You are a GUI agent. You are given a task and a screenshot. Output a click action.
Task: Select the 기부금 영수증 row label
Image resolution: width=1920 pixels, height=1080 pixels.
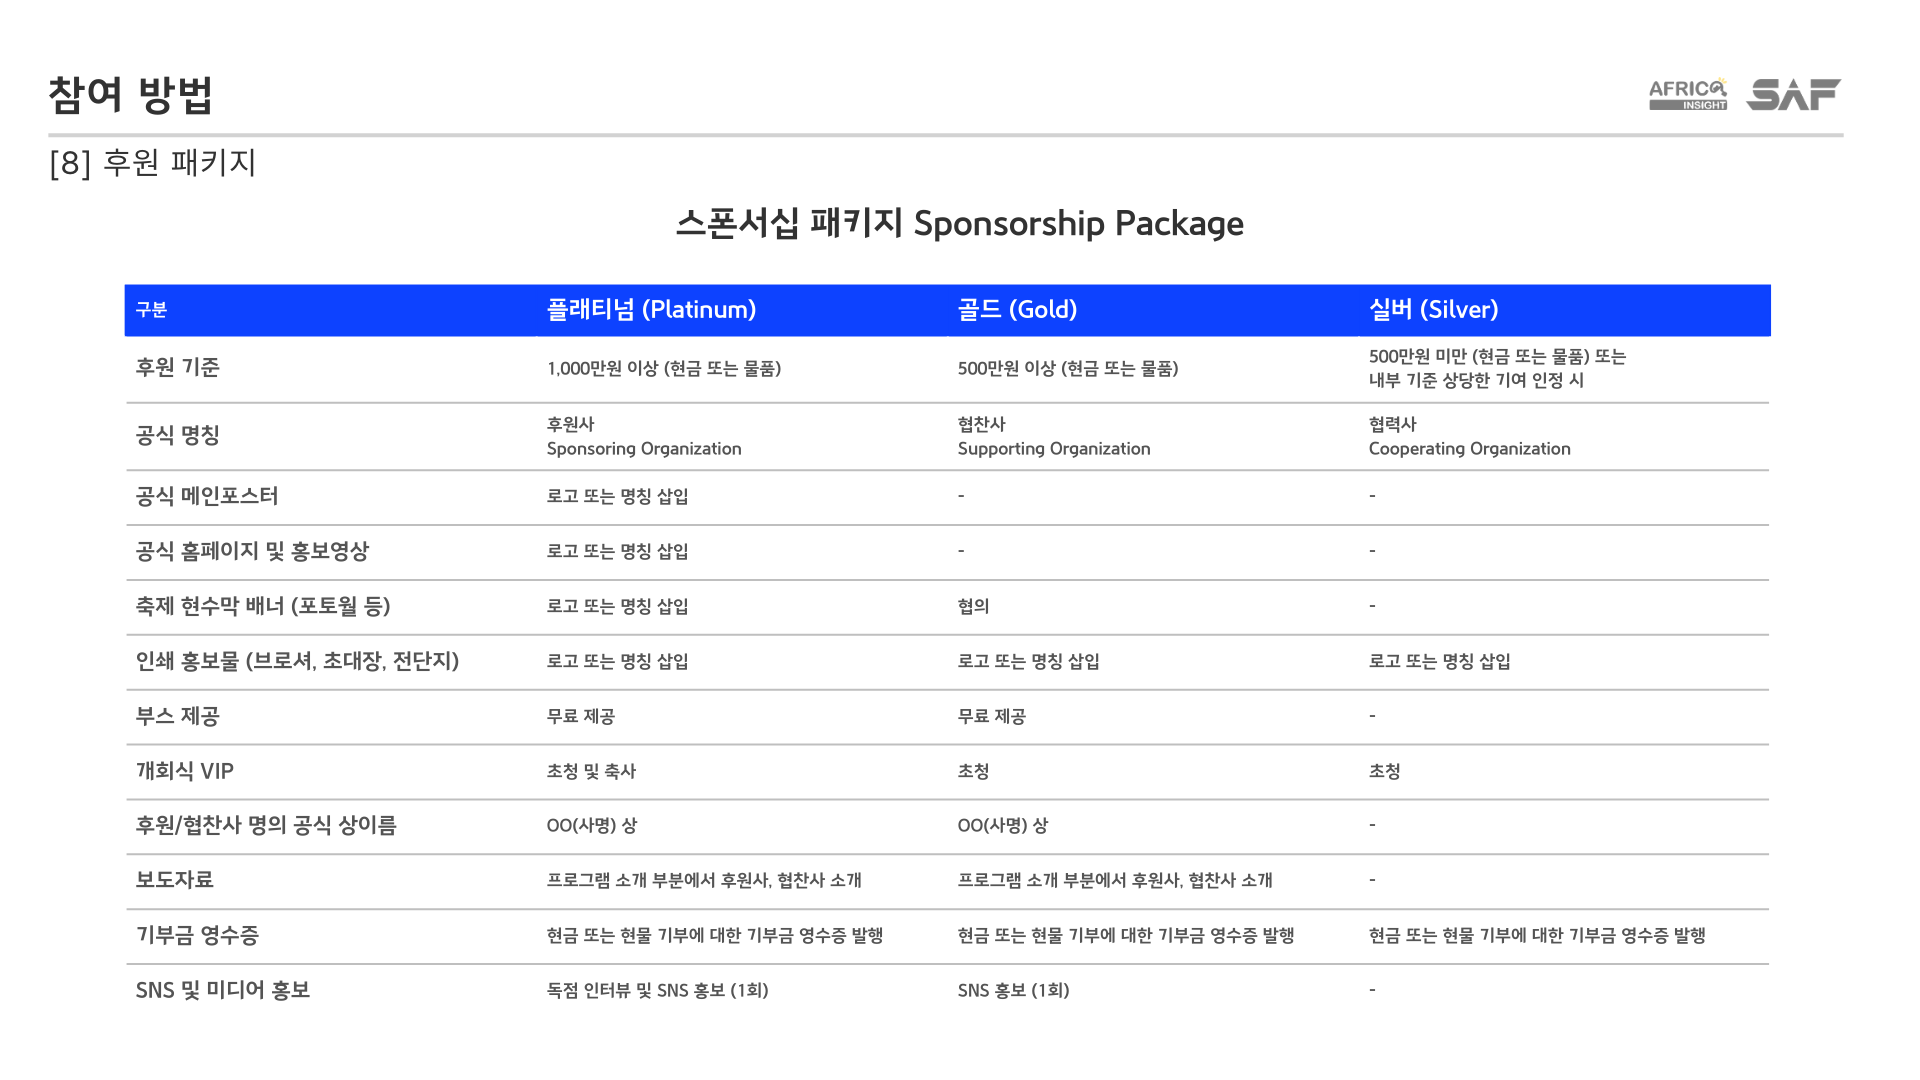[x=197, y=935]
